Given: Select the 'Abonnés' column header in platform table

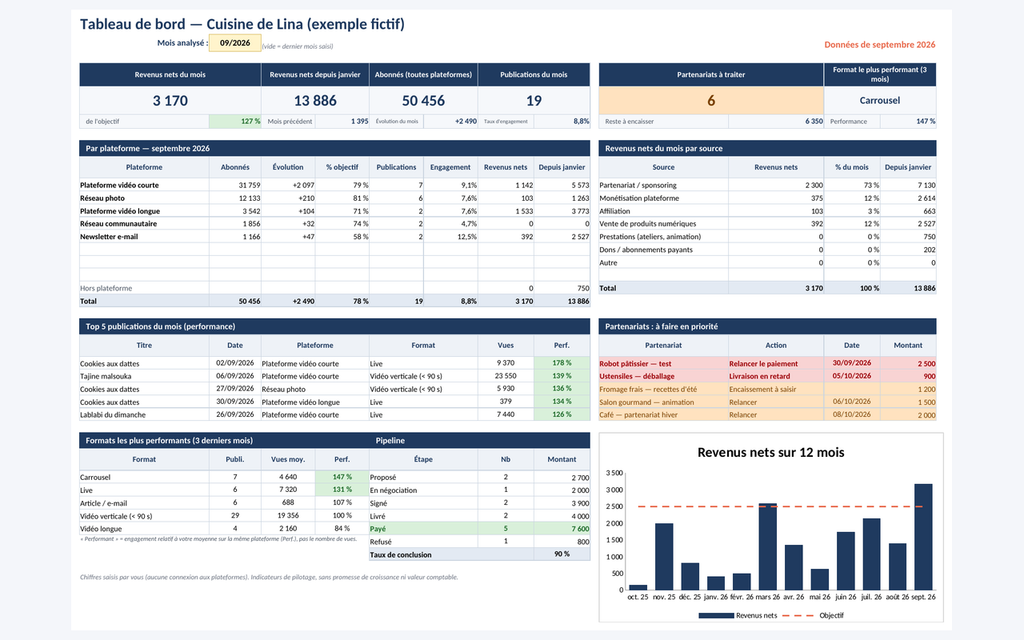Looking at the screenshot, I should [x=235, y=167].
